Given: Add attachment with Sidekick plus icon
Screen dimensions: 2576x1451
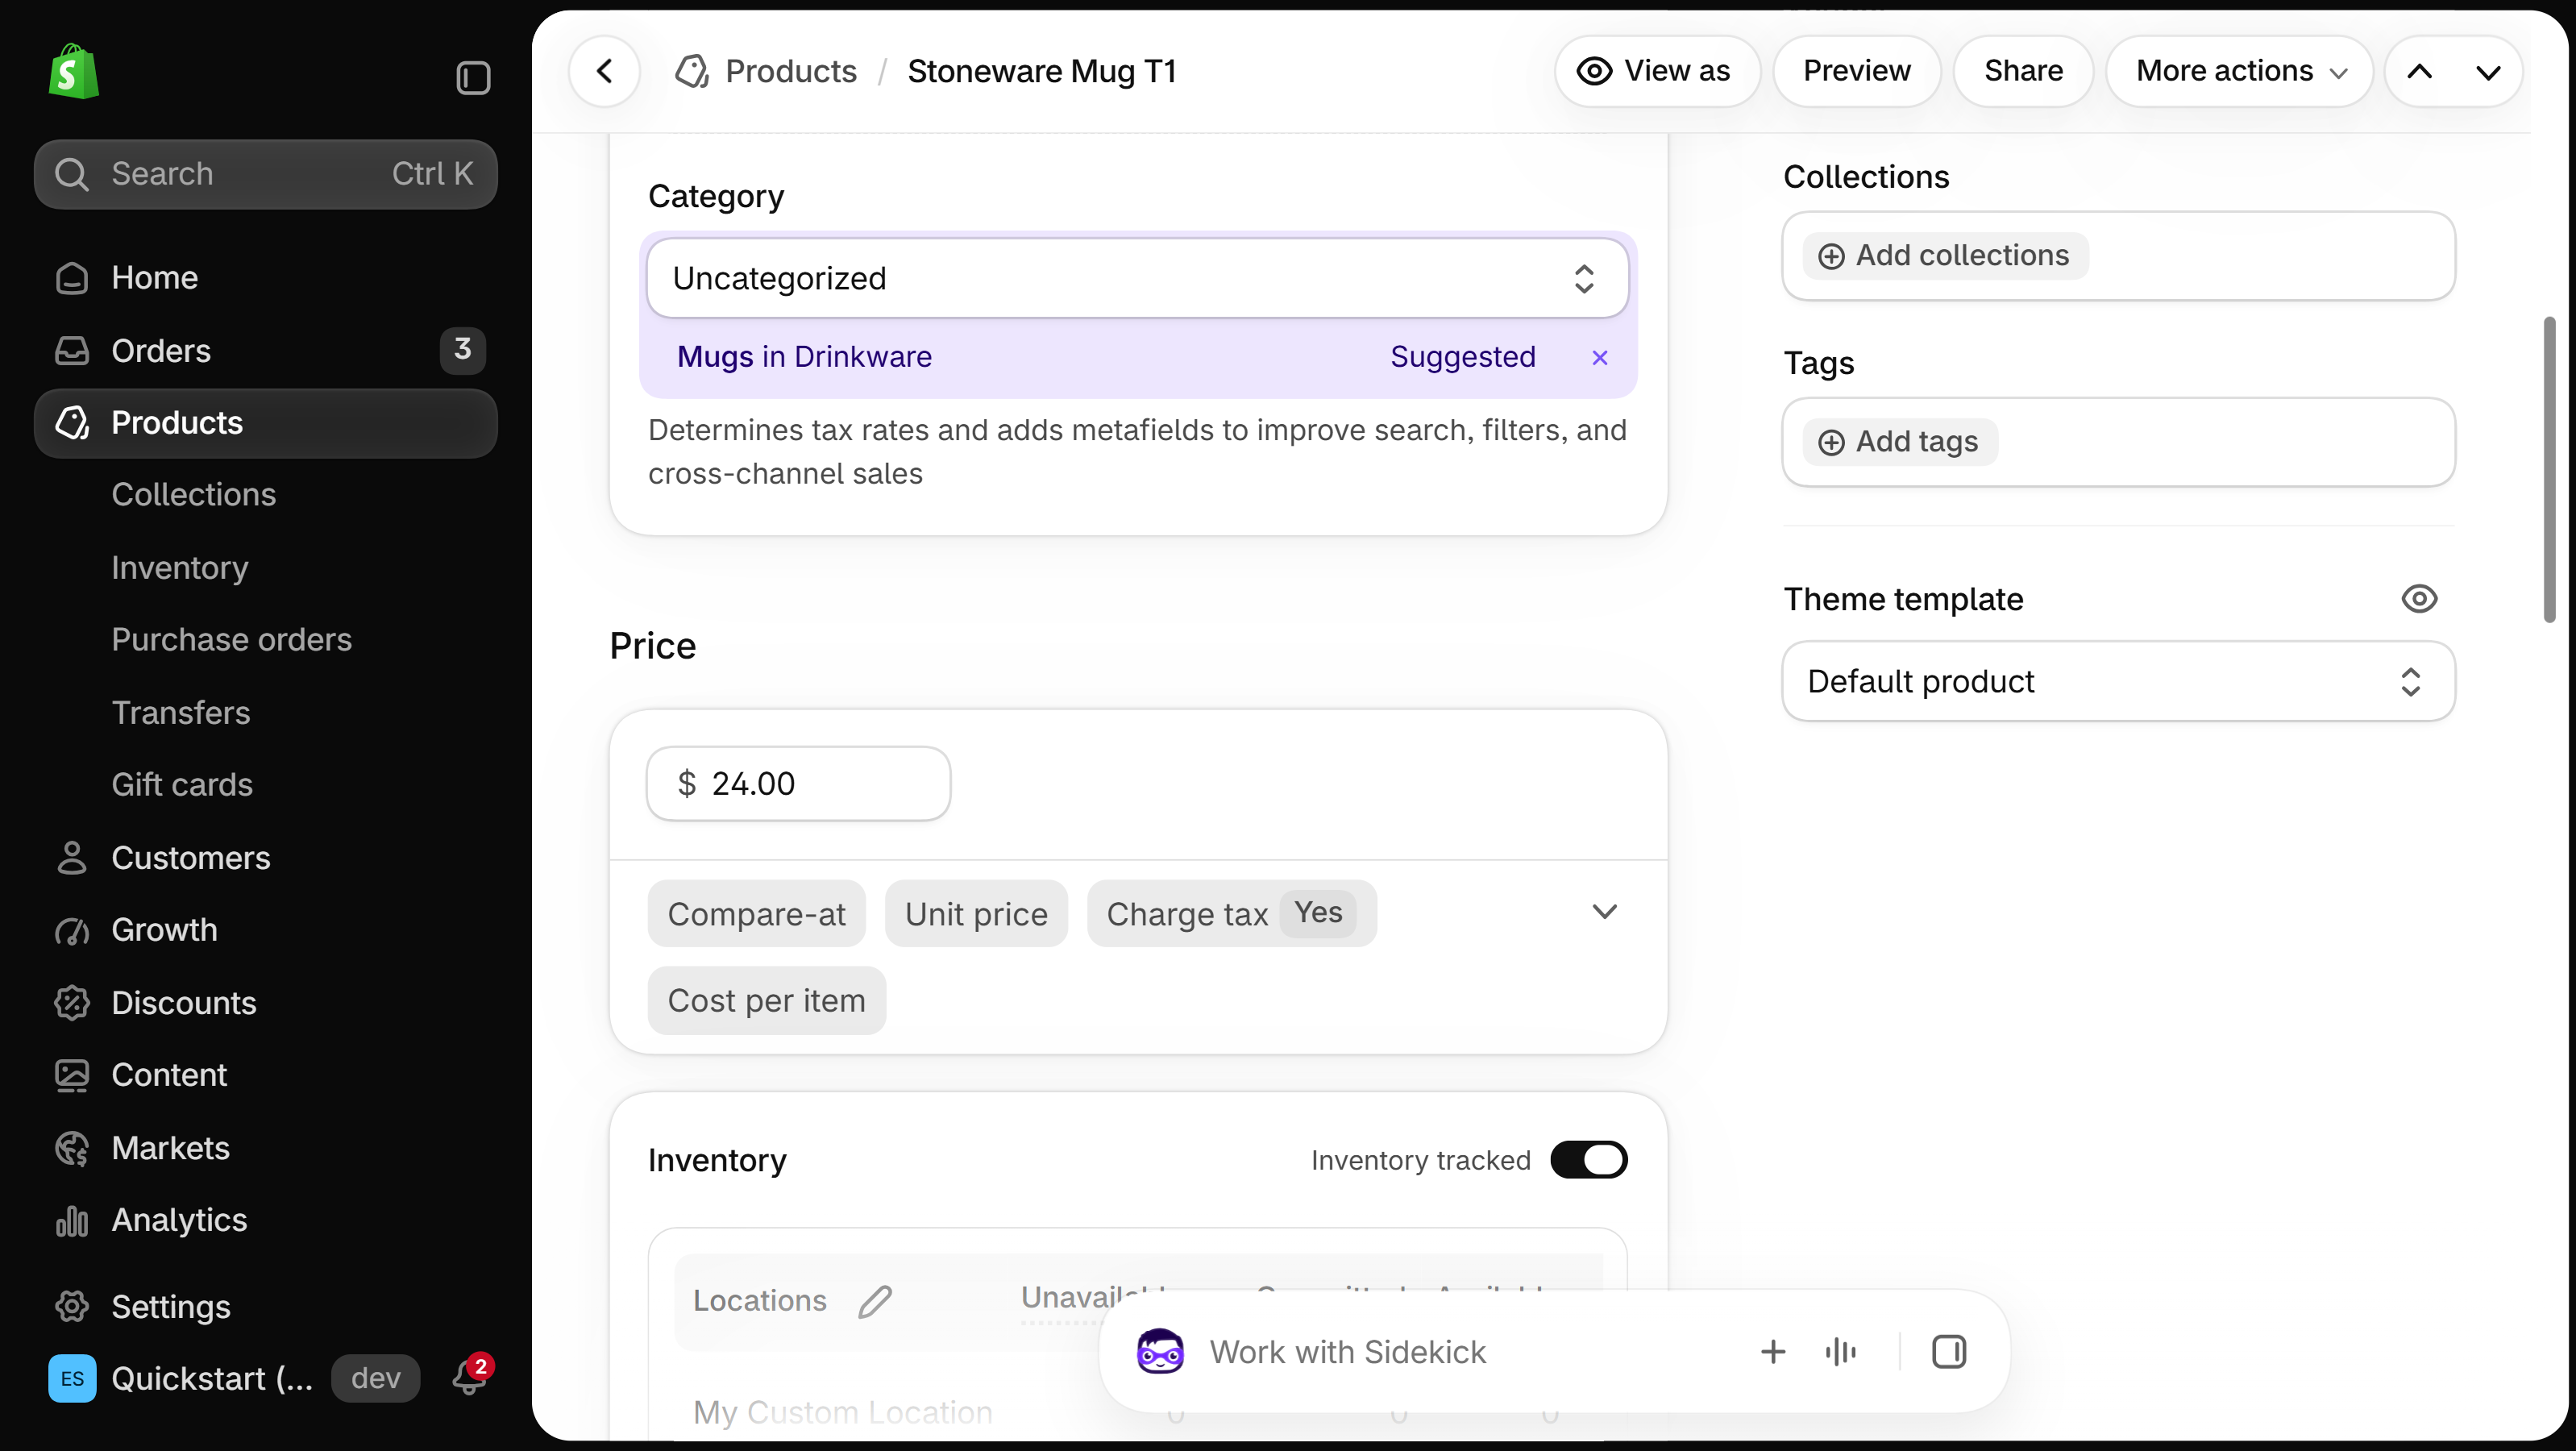Looking at the screenshot, I should (x=1773, y=1352).
